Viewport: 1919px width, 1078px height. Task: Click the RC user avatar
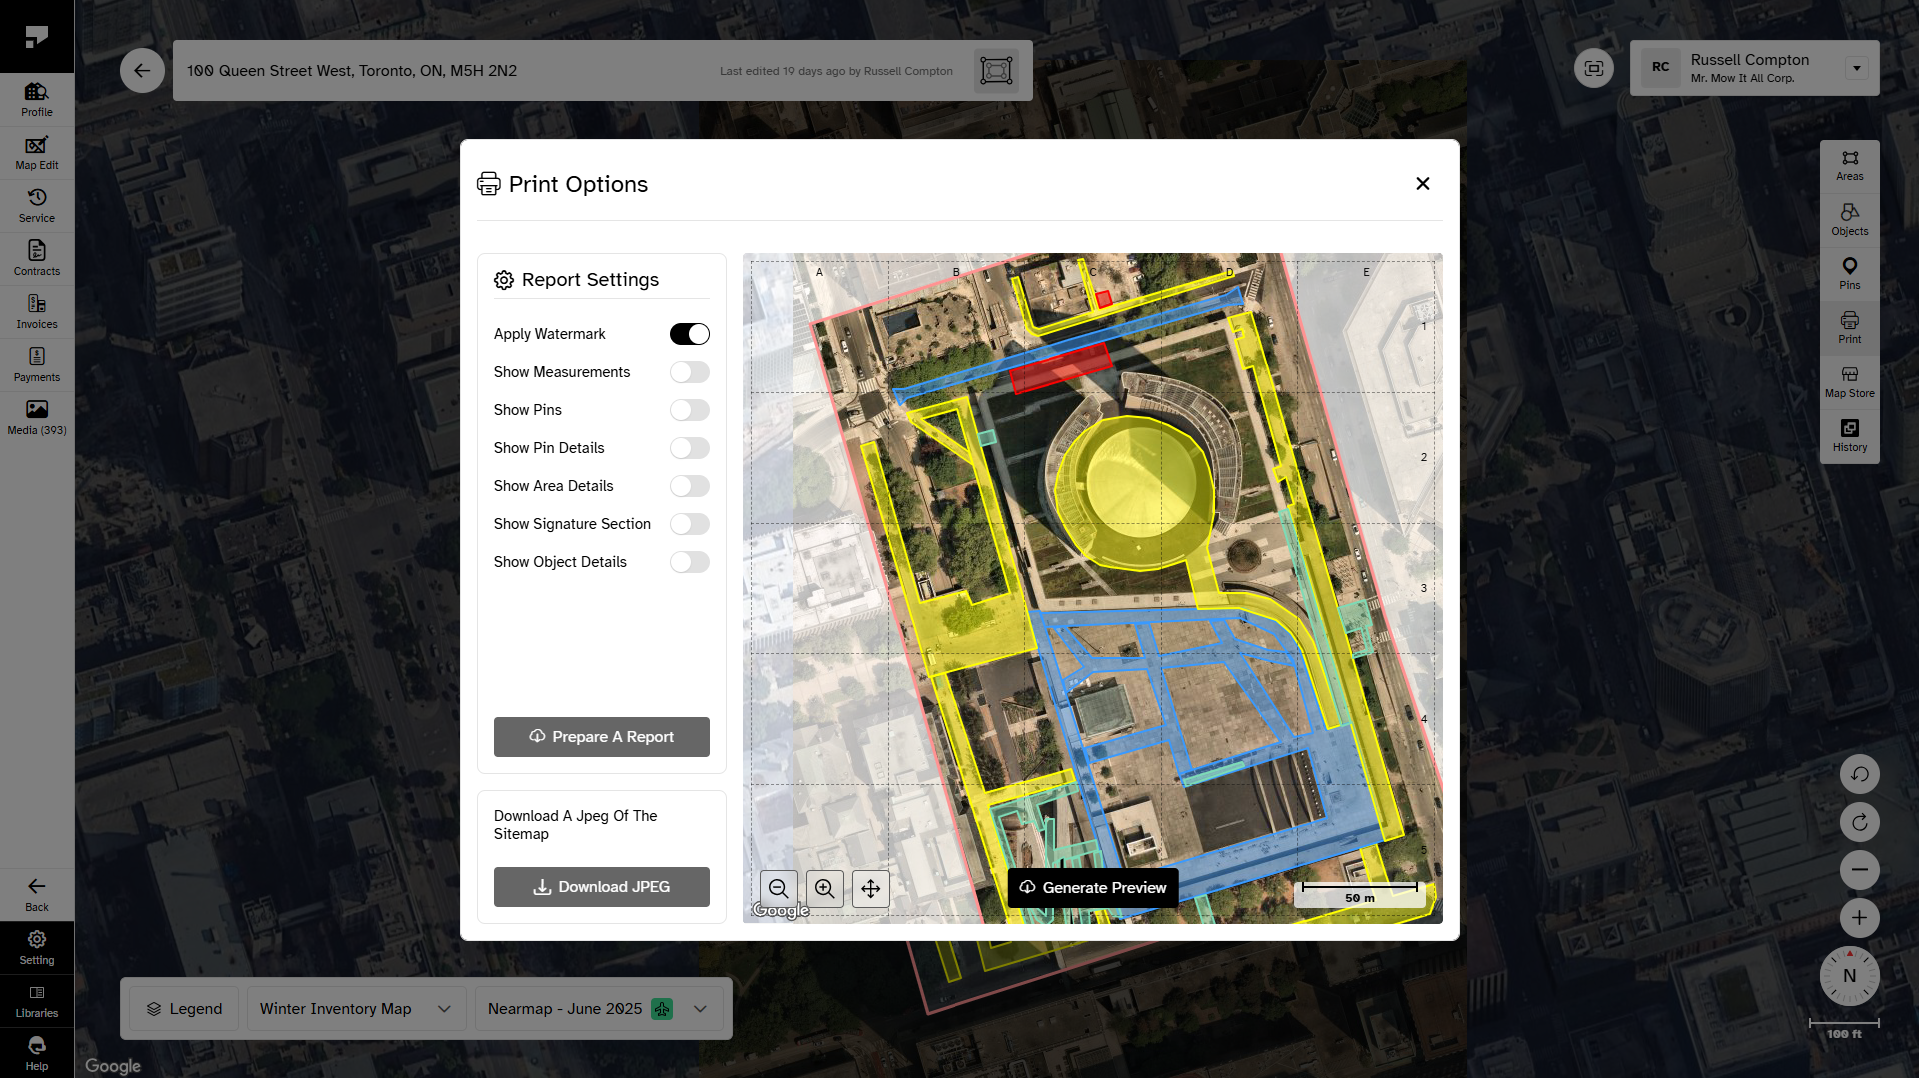click(1661, 68)
